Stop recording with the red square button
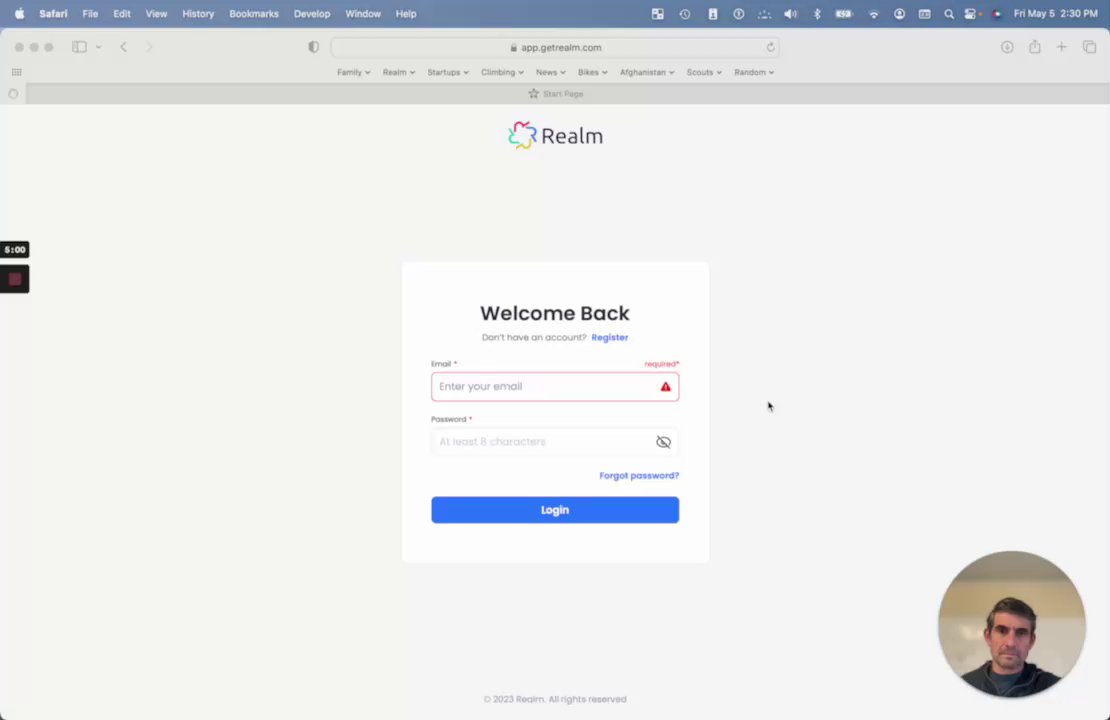Screen dimensions: 1110x720 14,279
